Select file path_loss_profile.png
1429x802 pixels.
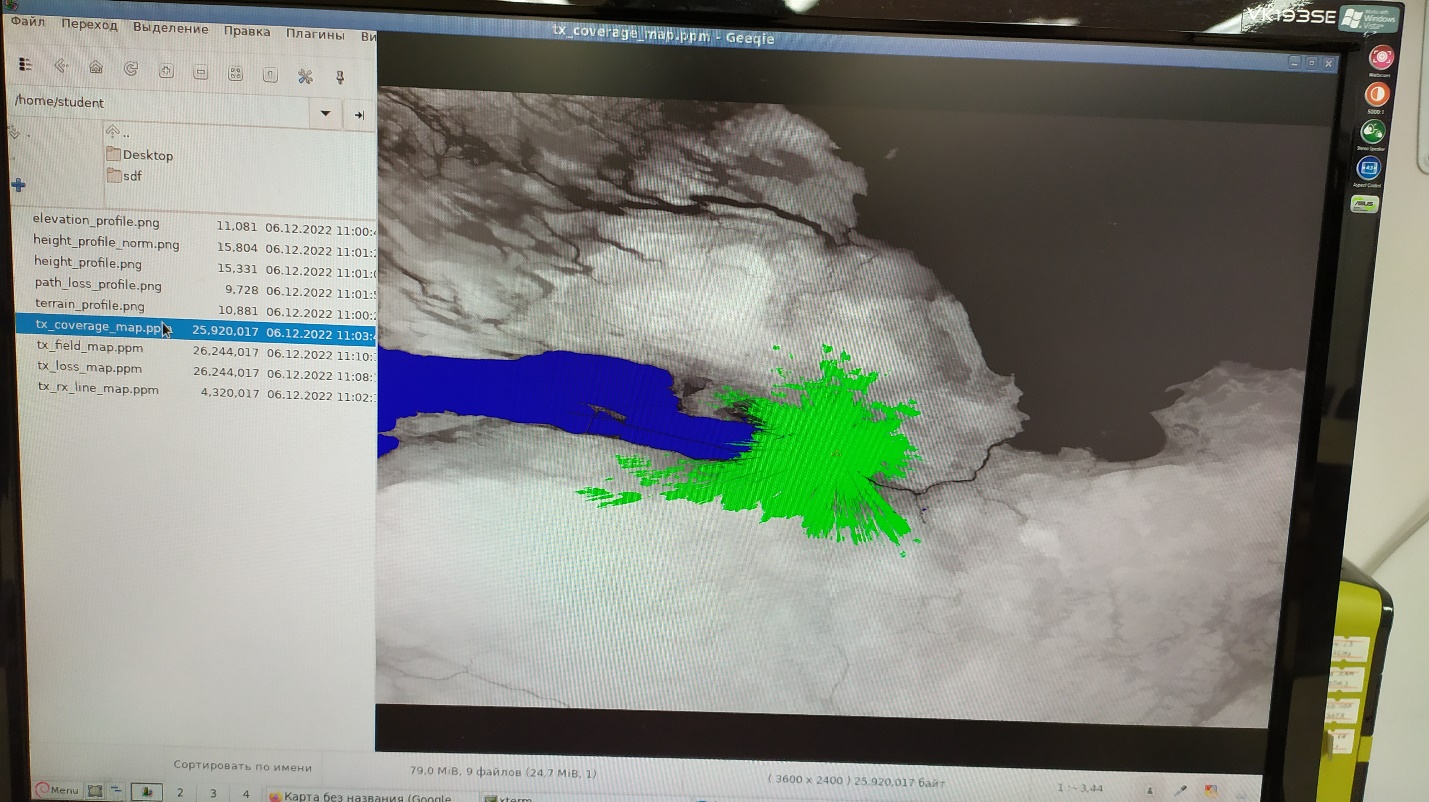(98, 284)
